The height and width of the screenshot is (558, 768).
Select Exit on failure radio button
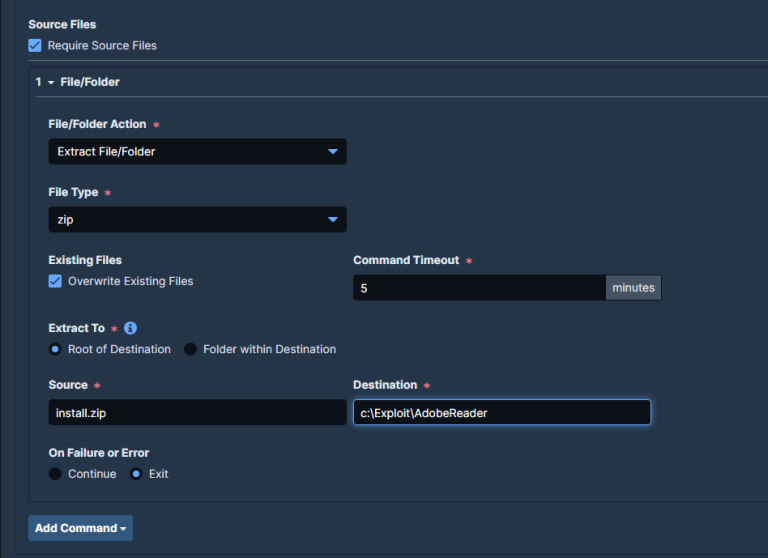(136, 473)
